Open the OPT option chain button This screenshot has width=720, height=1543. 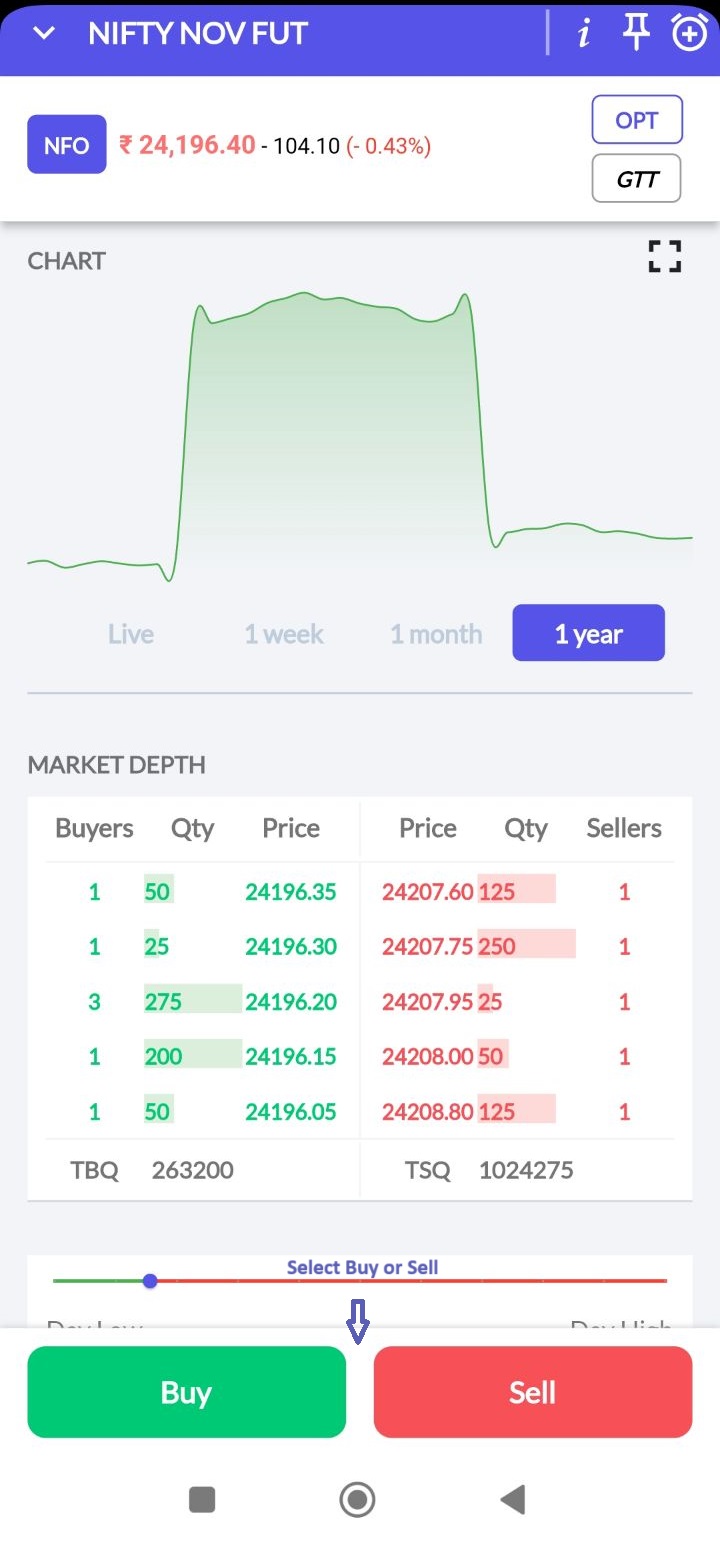click(637, 121)
